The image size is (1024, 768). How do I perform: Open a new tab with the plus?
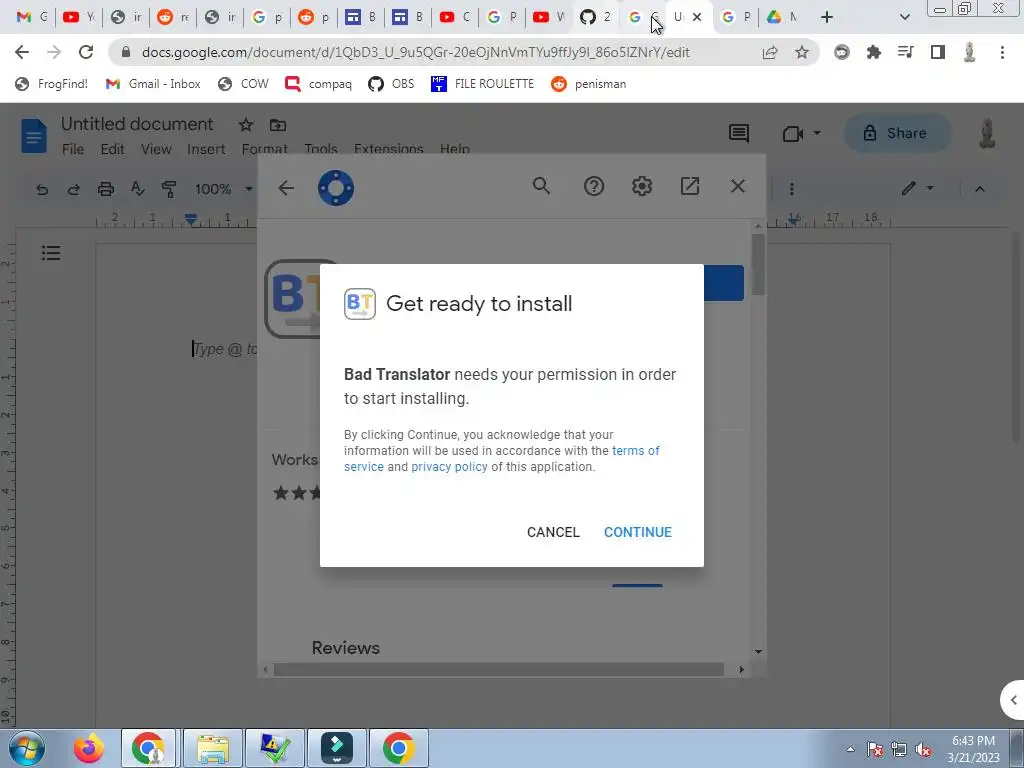tap(827, 17)
